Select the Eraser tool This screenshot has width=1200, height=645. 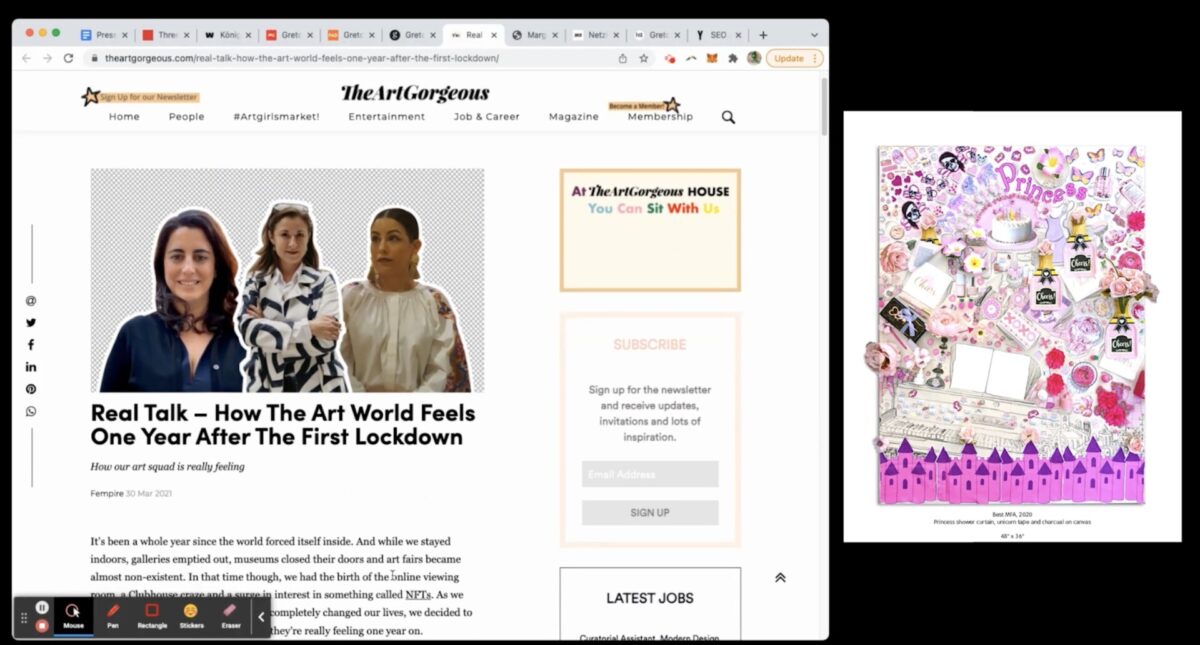(x=231, y=616)
